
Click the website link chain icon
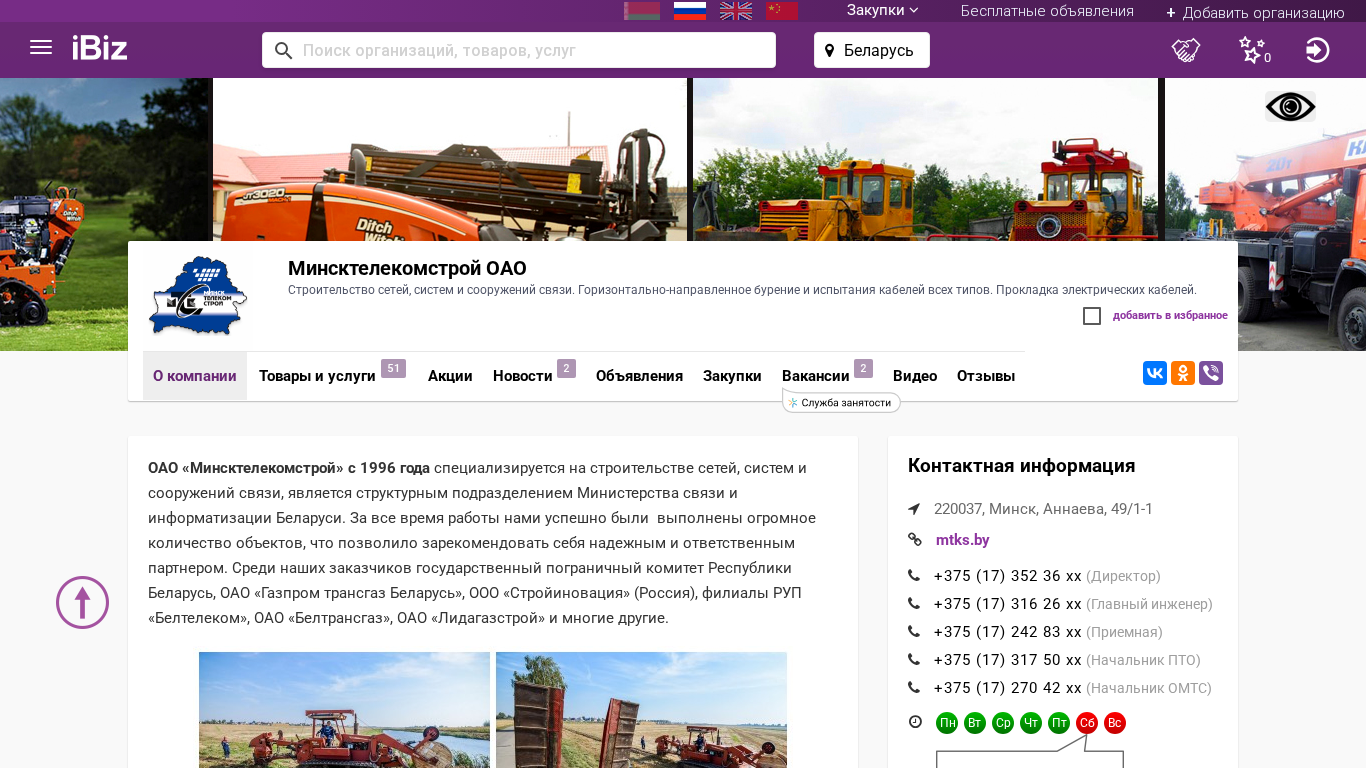click(x=914, y=540)
